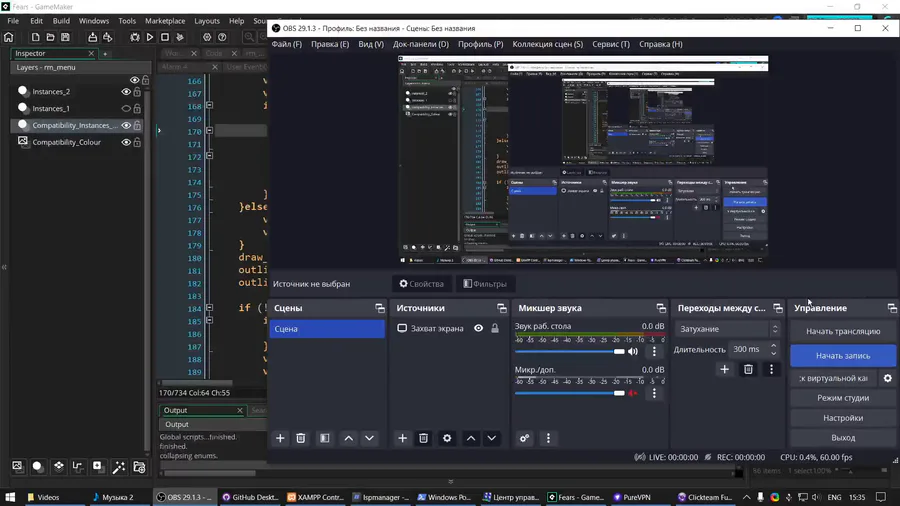Open the Коллекция сцен (S) menu
900x506 pixels.
(548, 44)
